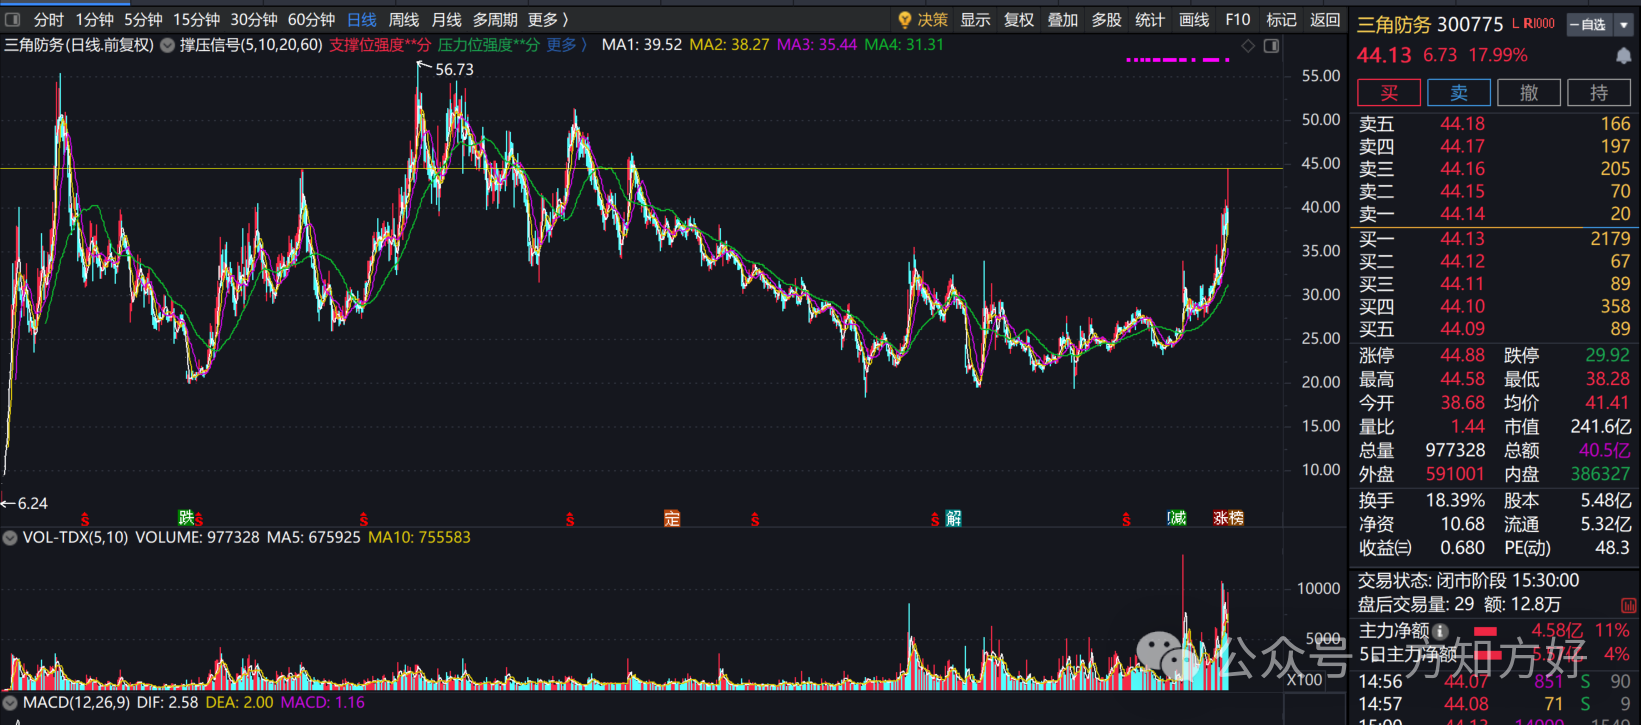Open the 复权 adjustment menu
Image resolution: width=1641 pixels, height=725 pixels.
click(1019, 19)
